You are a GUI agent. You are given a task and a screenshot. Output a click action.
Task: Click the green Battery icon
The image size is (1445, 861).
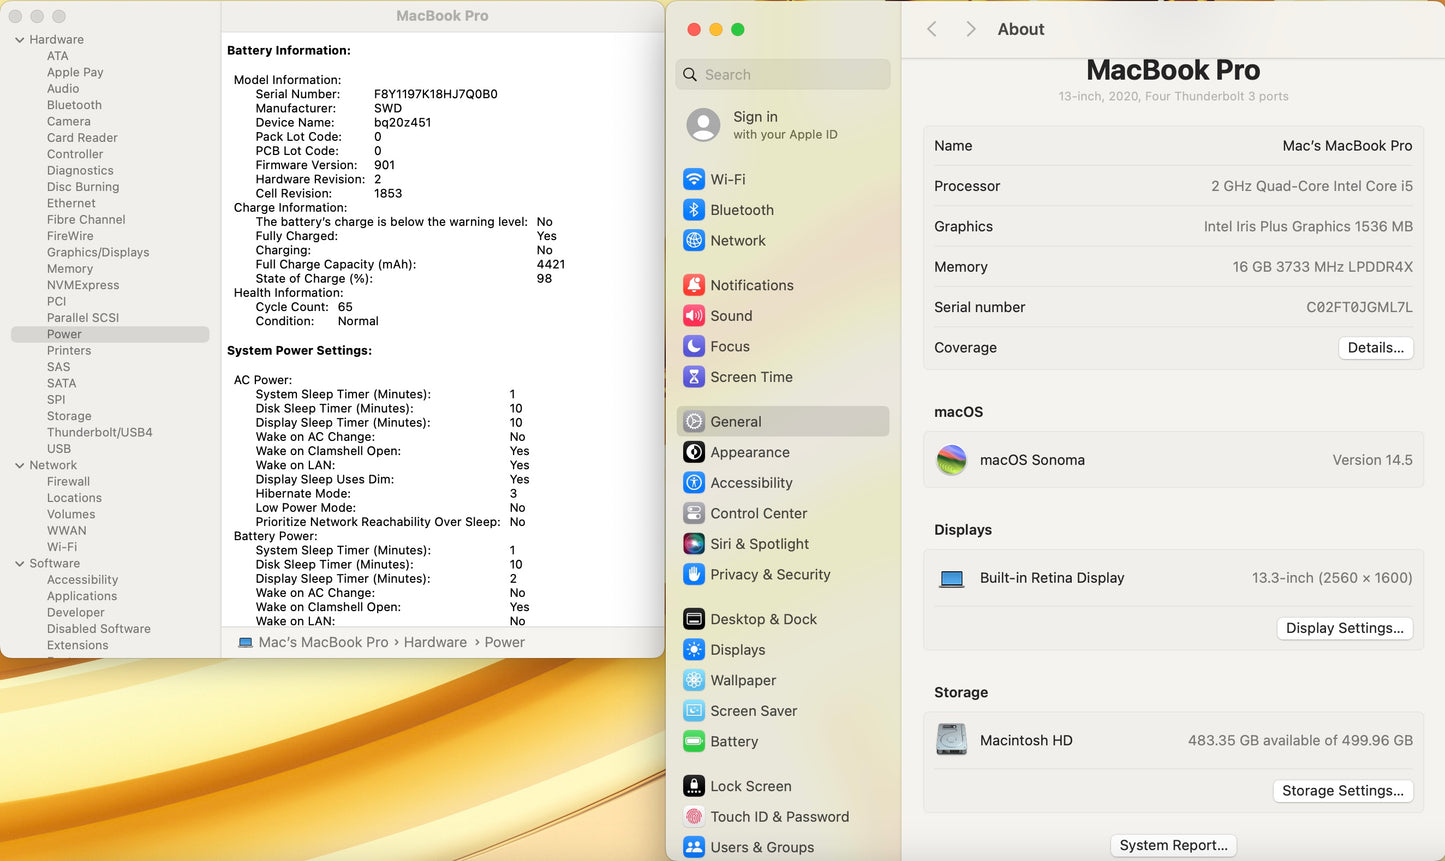(x=694, y=742)
